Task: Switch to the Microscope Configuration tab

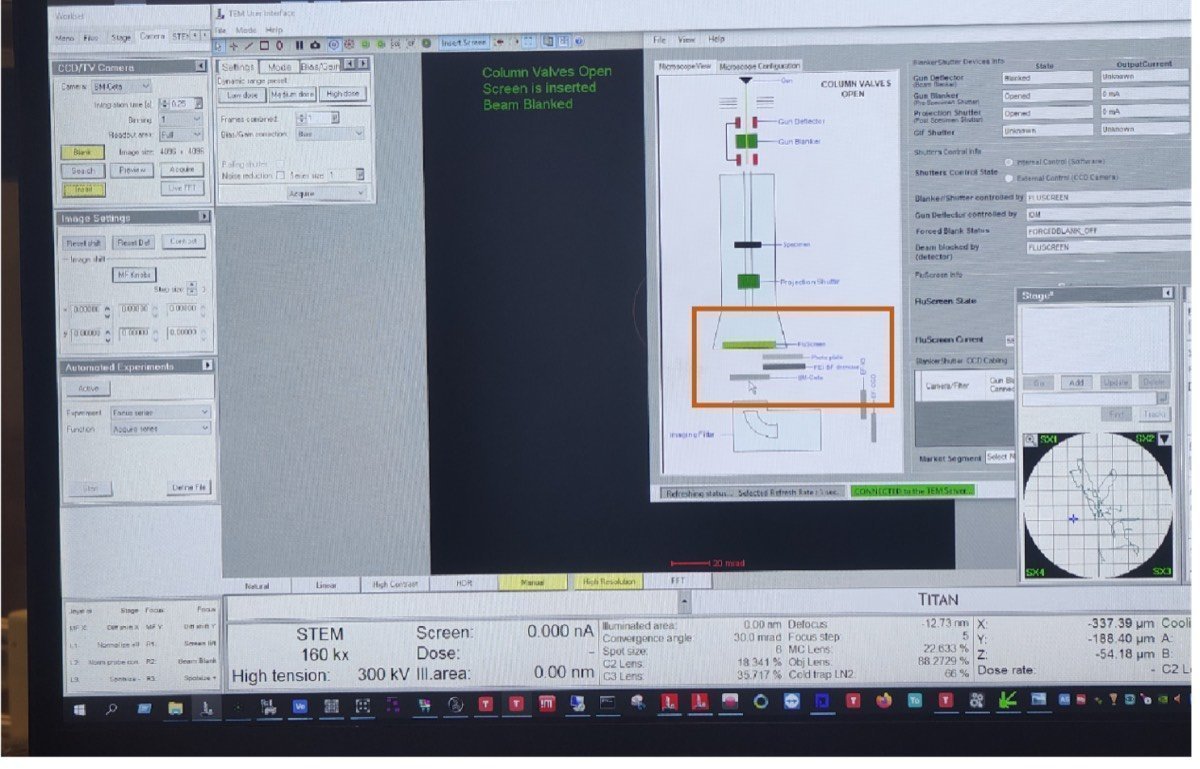Action: pyautogui.click(x=760, y=63)
